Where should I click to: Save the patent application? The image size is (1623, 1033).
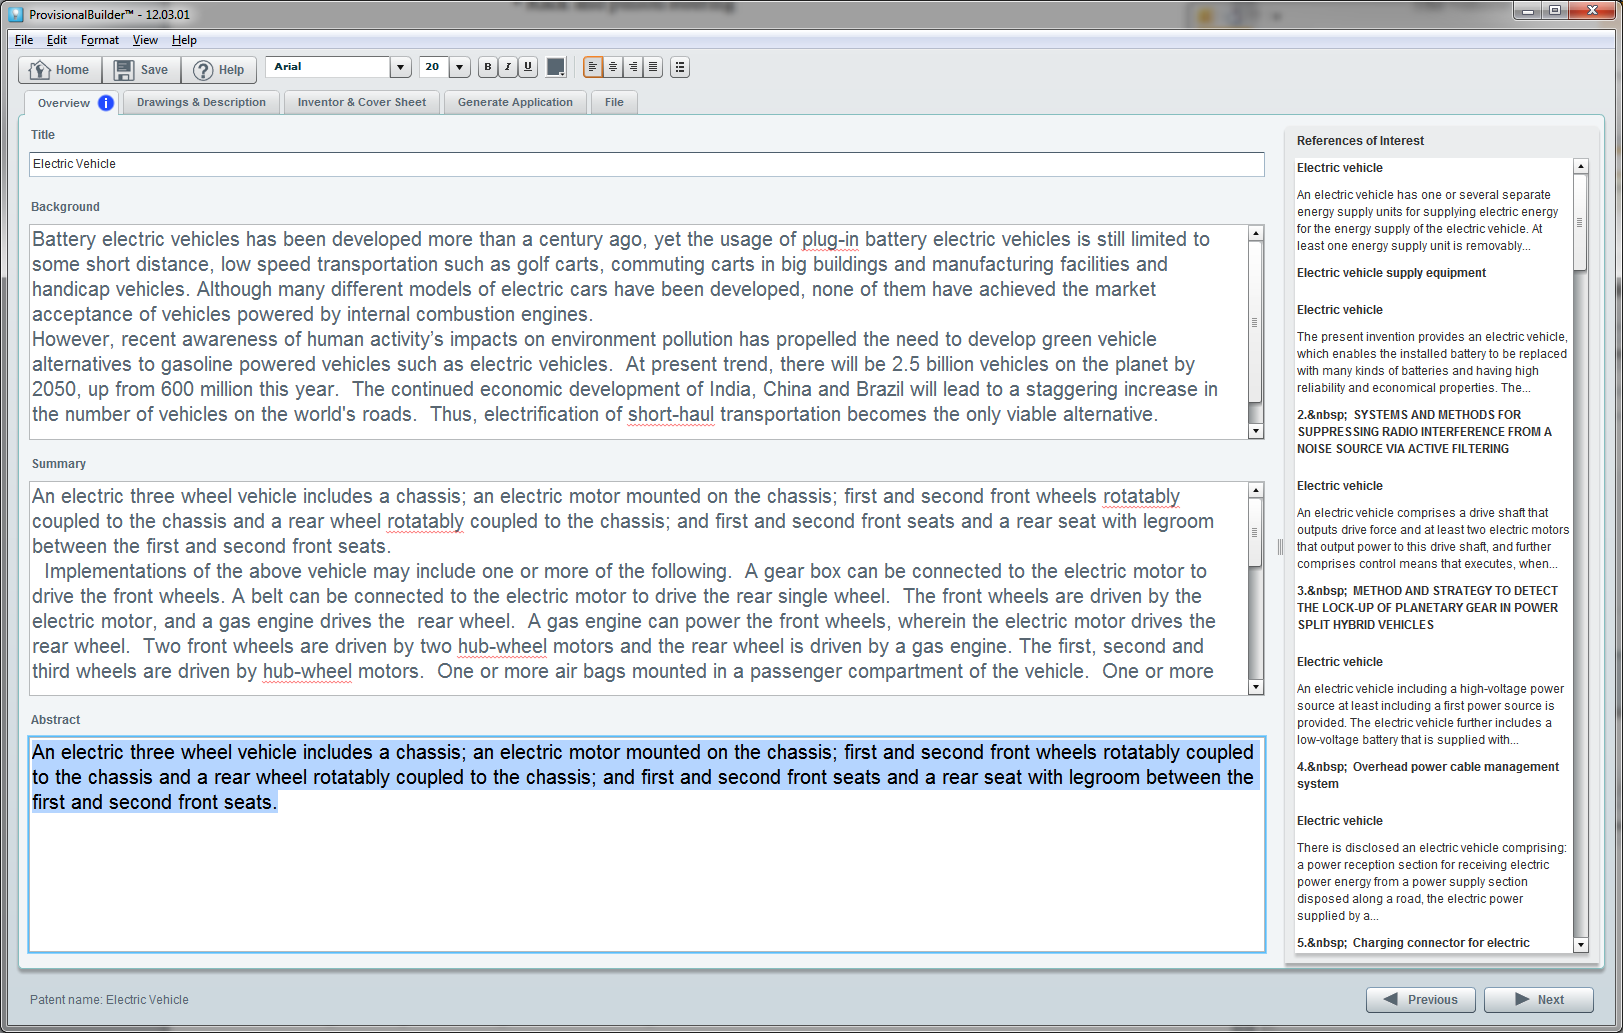pos(141,70)
